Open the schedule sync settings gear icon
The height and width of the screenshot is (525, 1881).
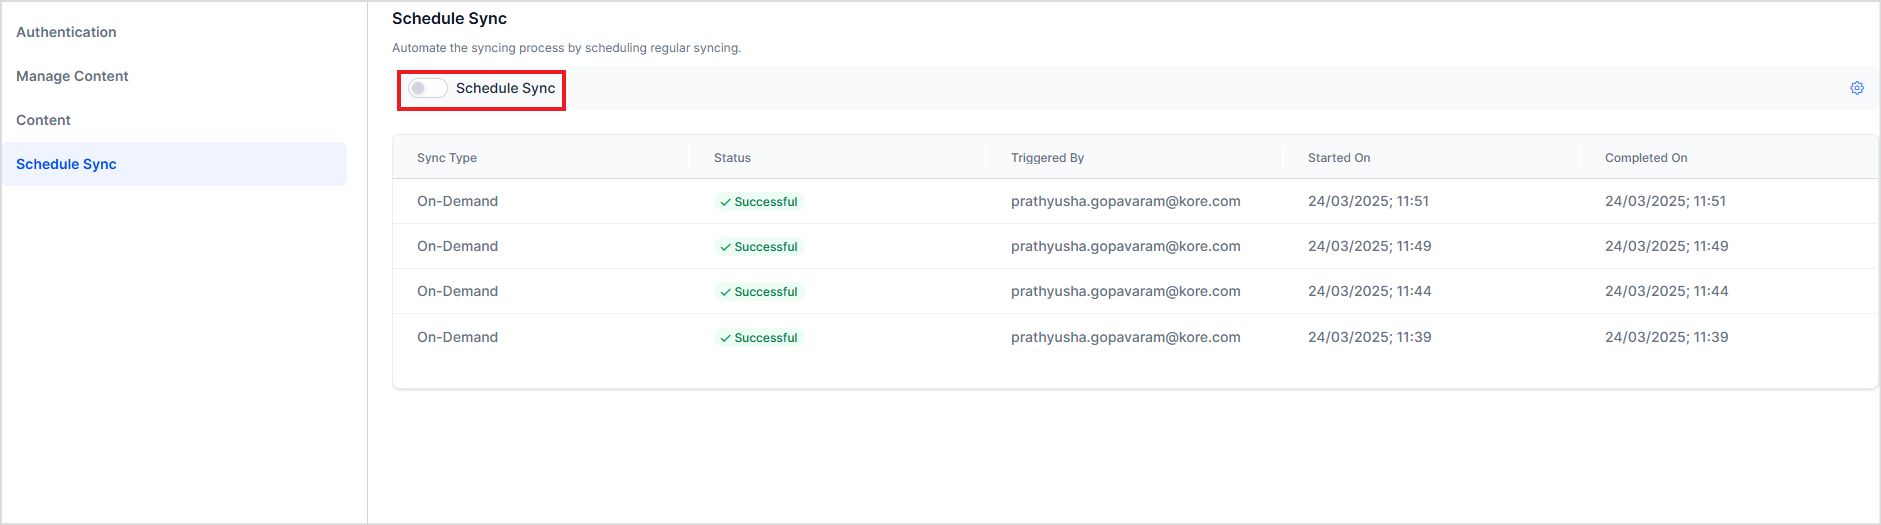pos(1856,88)
